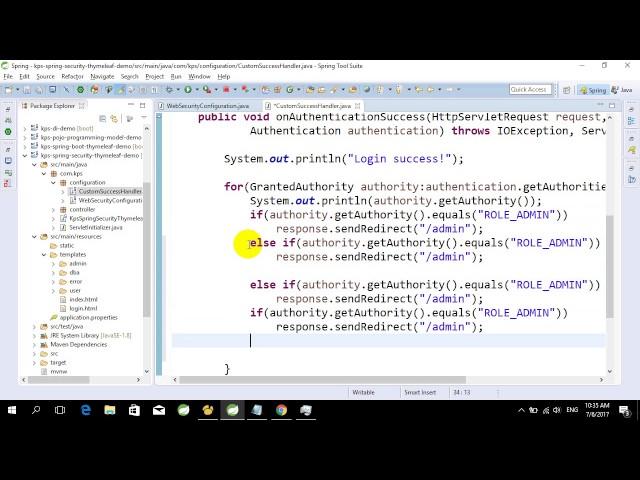Screen dimensions: 640x480
Task: Open the Debug button dropdown arrow
Action: [178, 89]
